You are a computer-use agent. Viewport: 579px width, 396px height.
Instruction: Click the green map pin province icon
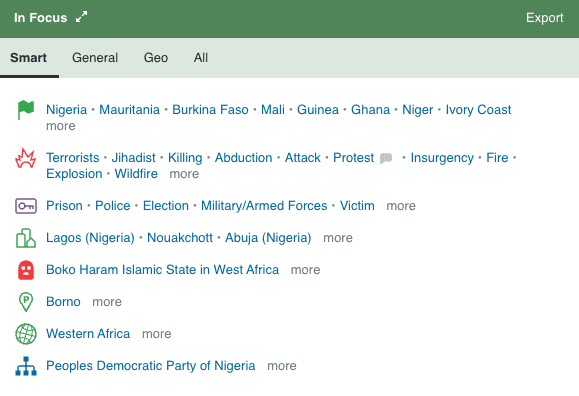pyautogui.click(x=26, y=302)
